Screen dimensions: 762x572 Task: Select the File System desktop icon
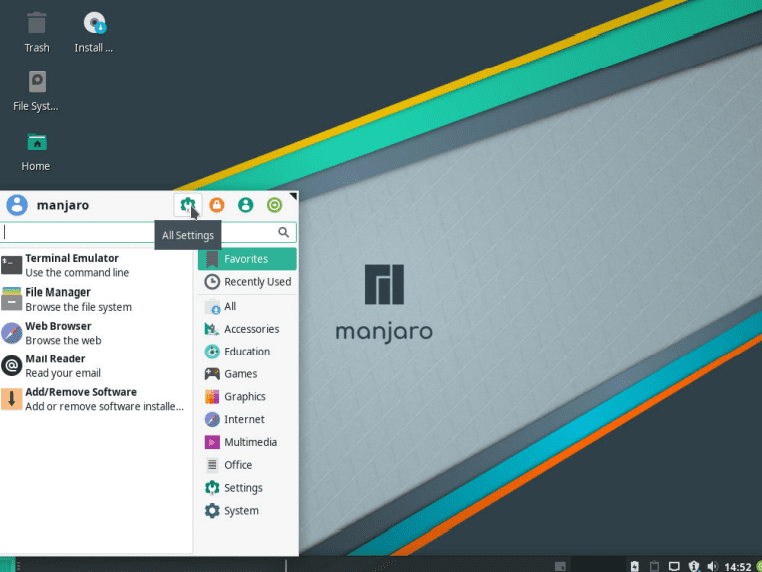pos(36,91)
